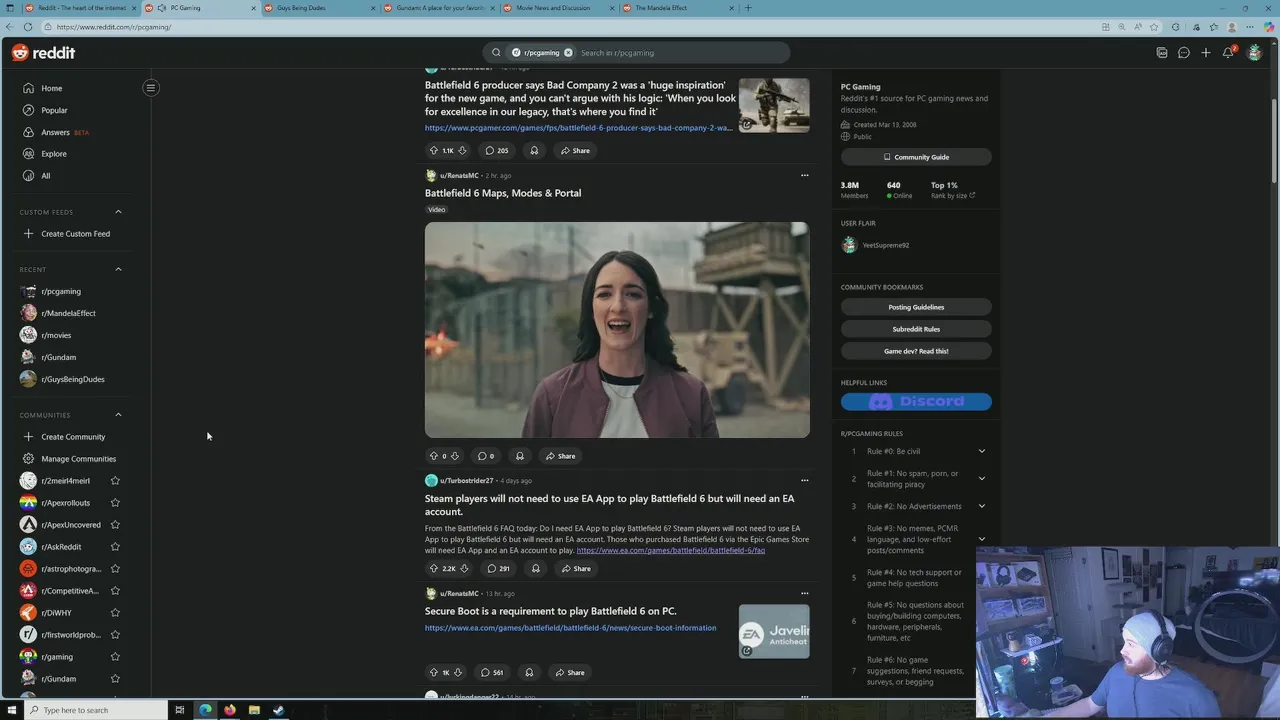This screenshot has width=1280, height=720.
Task: Click the Windows taskbar search box
Action: click(96, 710)
